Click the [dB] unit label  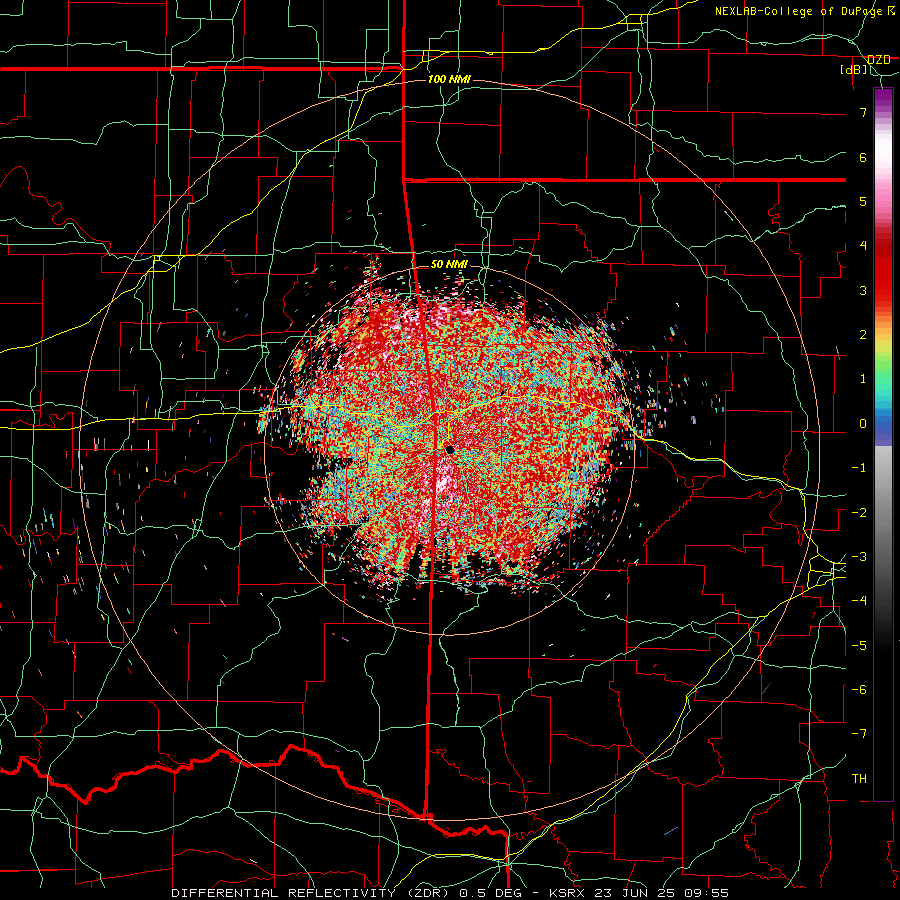(x=854, y=70)
